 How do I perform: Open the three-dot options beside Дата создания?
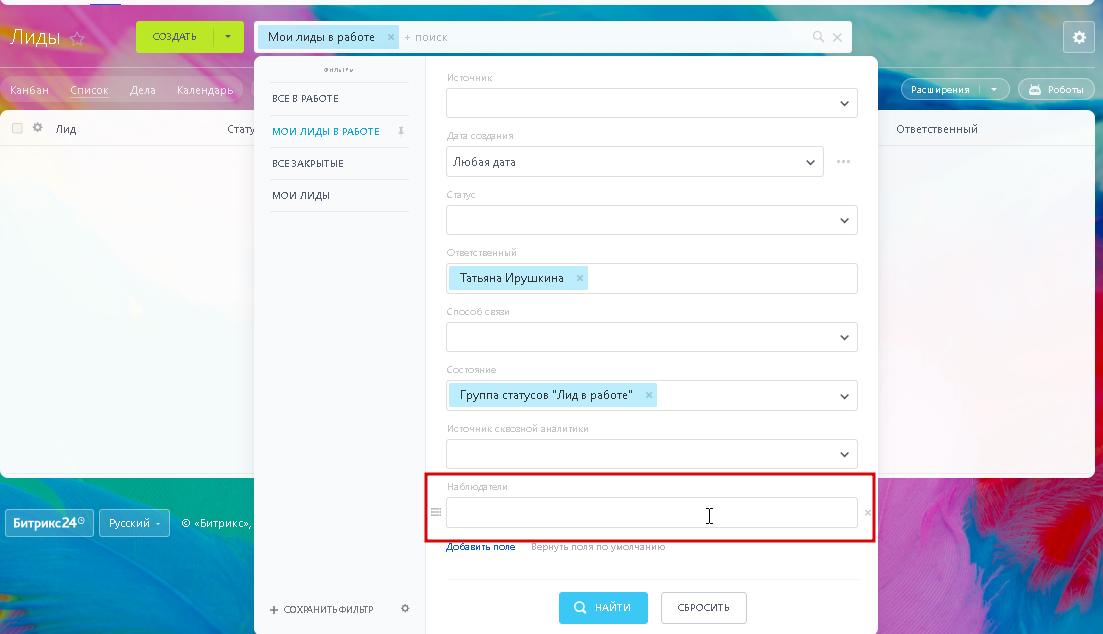(843, 162)
